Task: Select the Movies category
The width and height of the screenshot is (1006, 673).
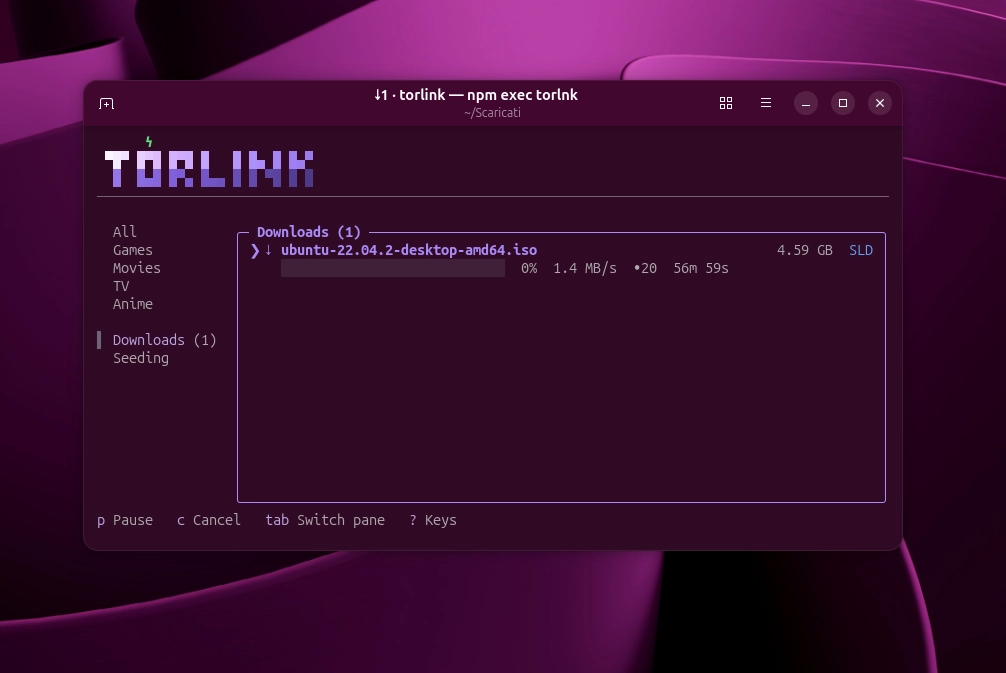Action: click(x=137, y=268)
